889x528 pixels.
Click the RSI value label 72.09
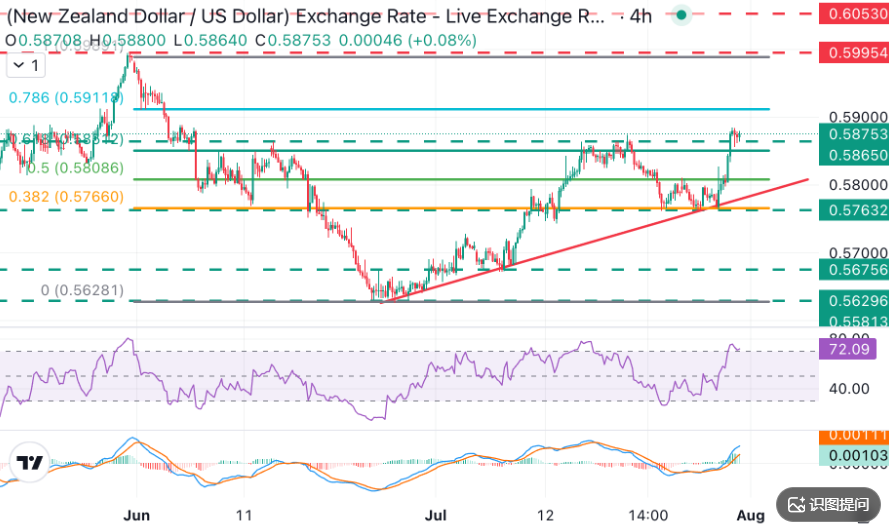[x=848, y=349]
